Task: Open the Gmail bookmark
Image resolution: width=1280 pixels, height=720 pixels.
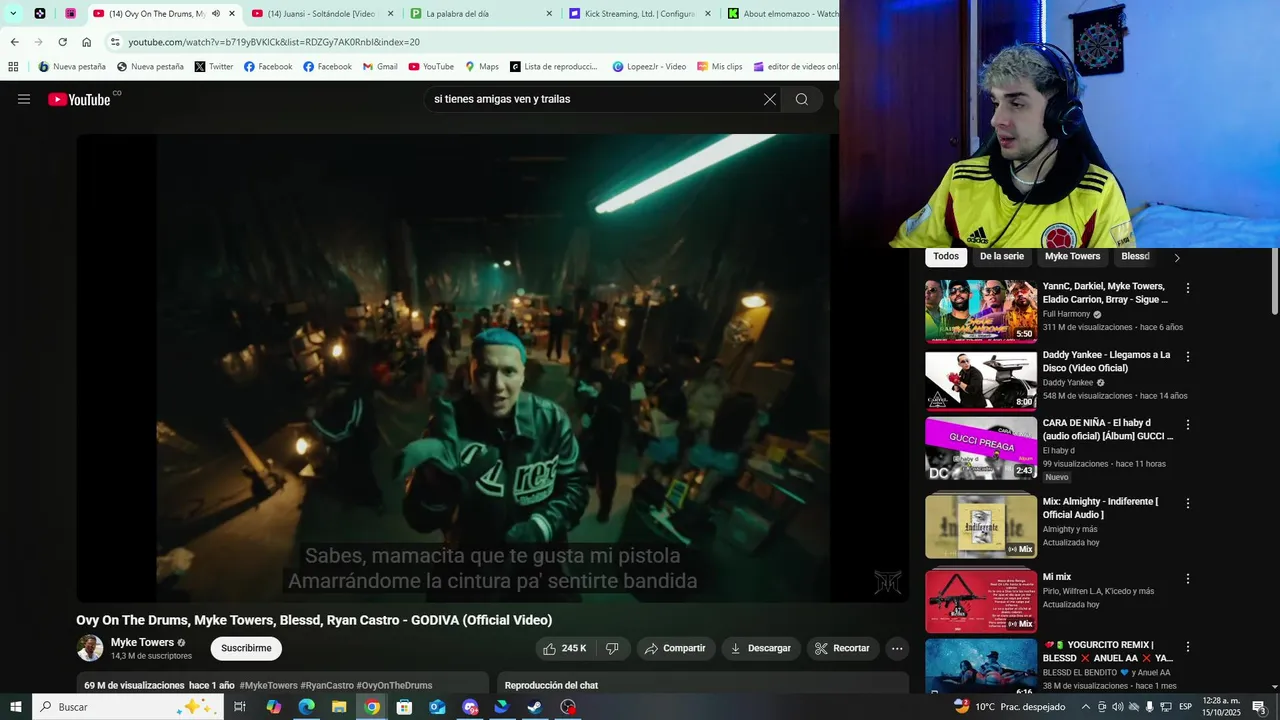Action: [x=380, y=67]
